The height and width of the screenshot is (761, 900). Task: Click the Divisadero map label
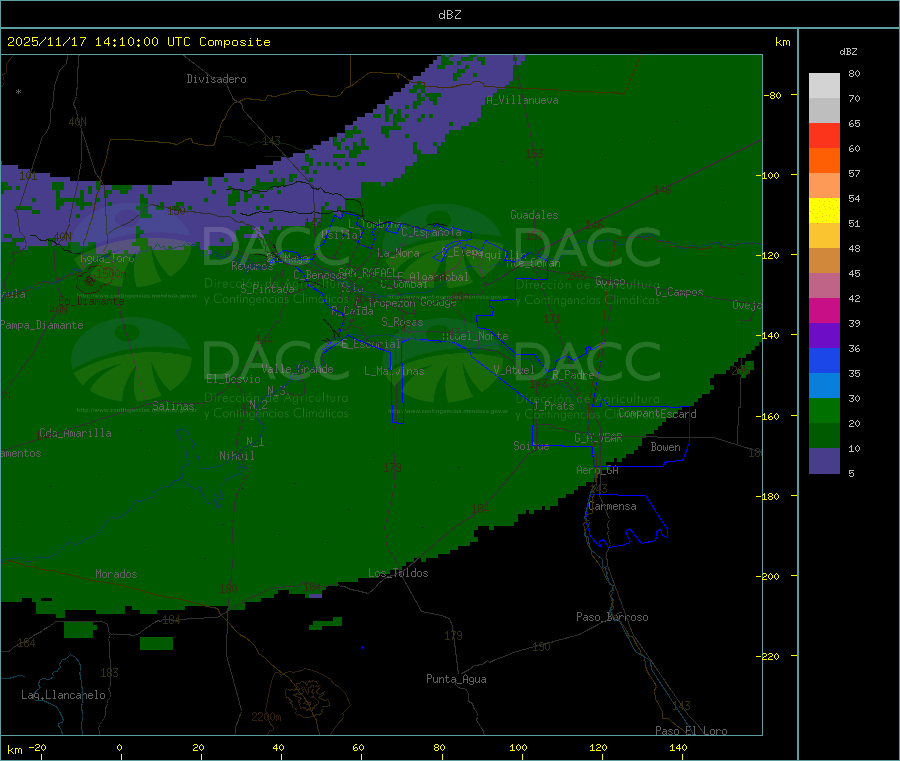216,79
